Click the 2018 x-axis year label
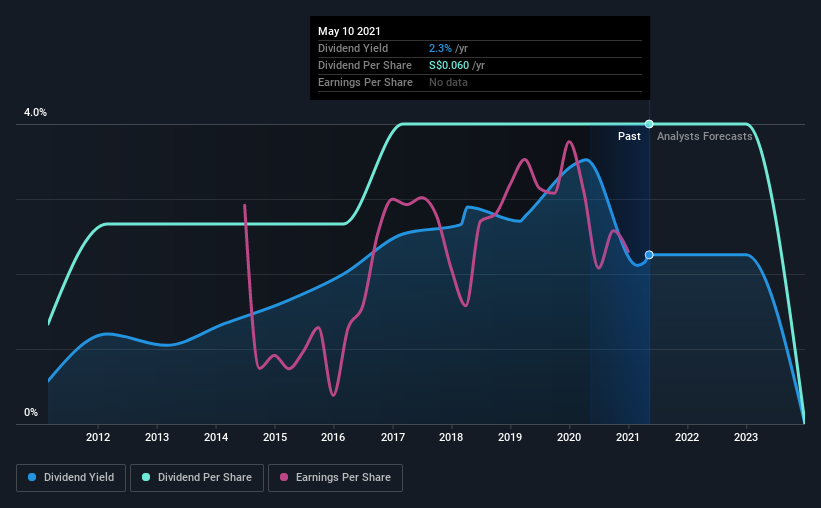Image resolution: width=821 pixels, height=508 pixels. pyautogui.click(x=451, y=437)
